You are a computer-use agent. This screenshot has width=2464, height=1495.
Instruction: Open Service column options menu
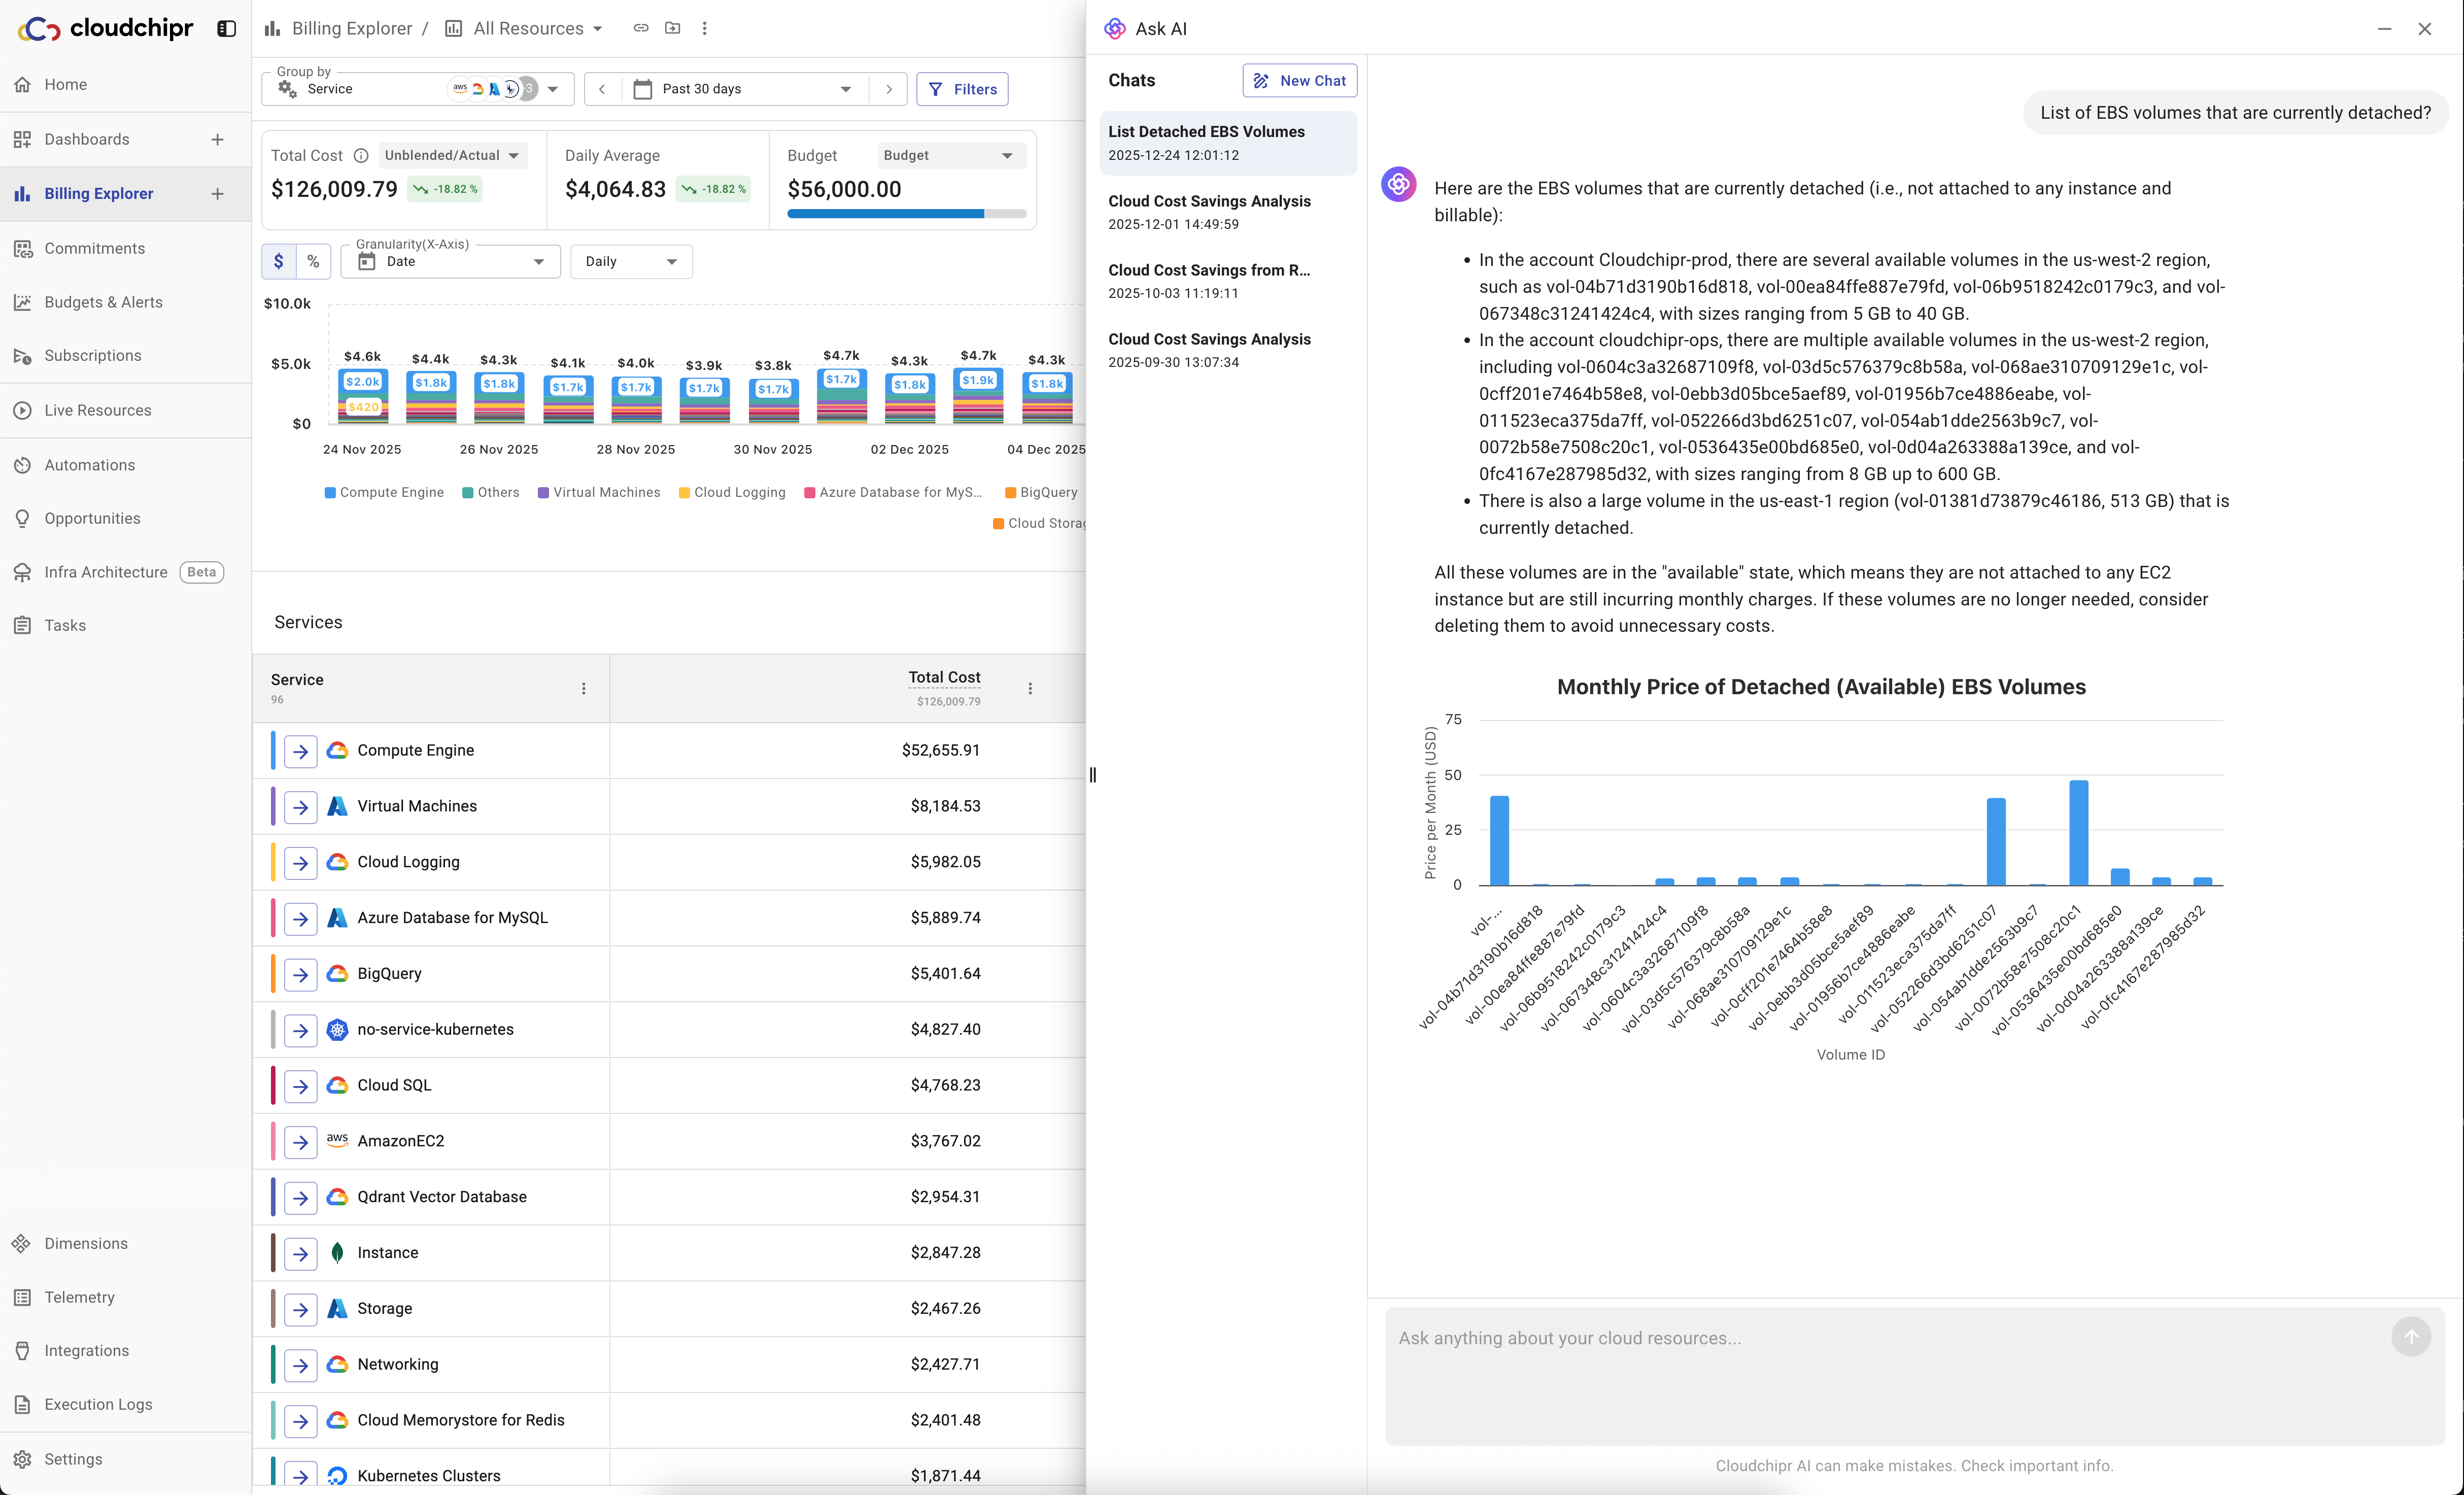coord(584,688)
